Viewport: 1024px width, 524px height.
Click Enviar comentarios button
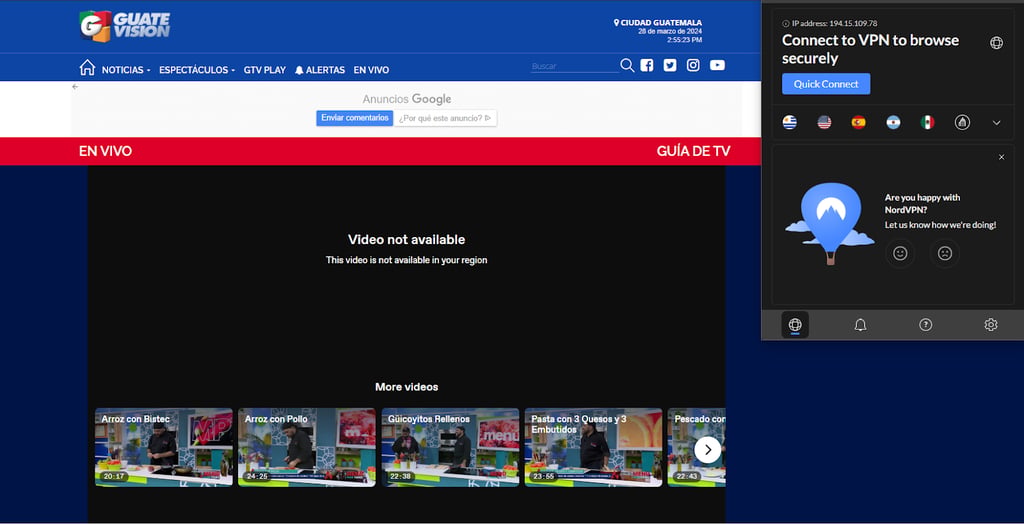tap(355, 118)
